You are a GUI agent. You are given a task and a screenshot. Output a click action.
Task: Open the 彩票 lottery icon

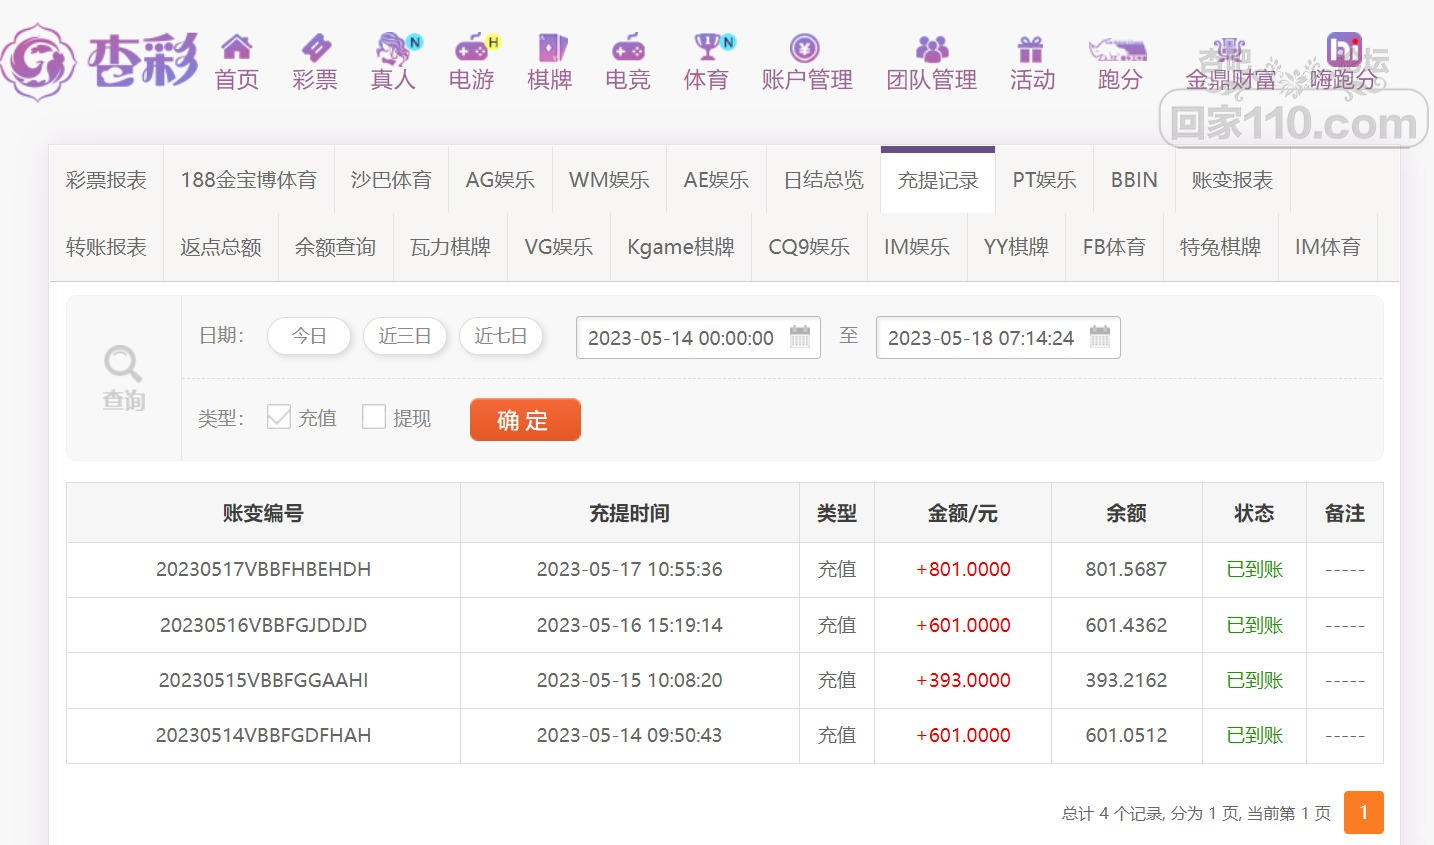(x=315, y=48)
